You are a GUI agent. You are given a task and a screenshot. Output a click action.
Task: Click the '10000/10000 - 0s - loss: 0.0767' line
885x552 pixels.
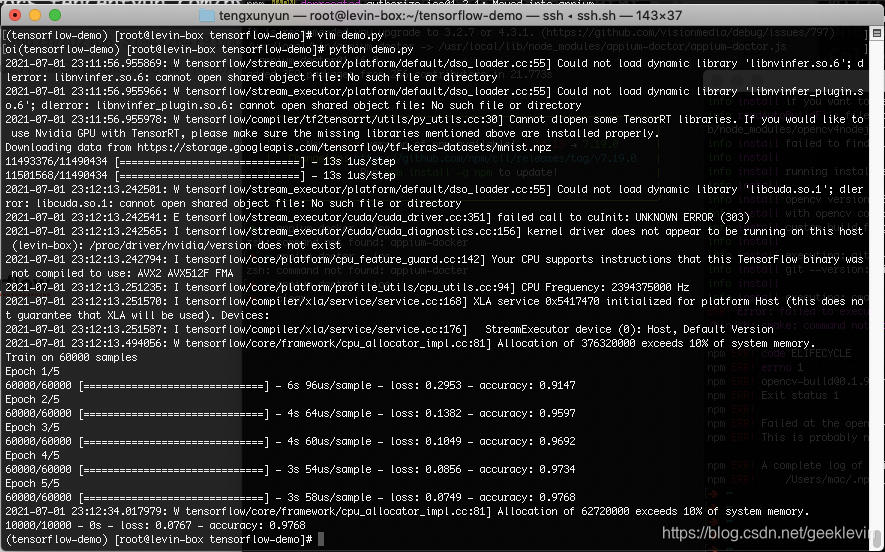(x=155, y=525)
